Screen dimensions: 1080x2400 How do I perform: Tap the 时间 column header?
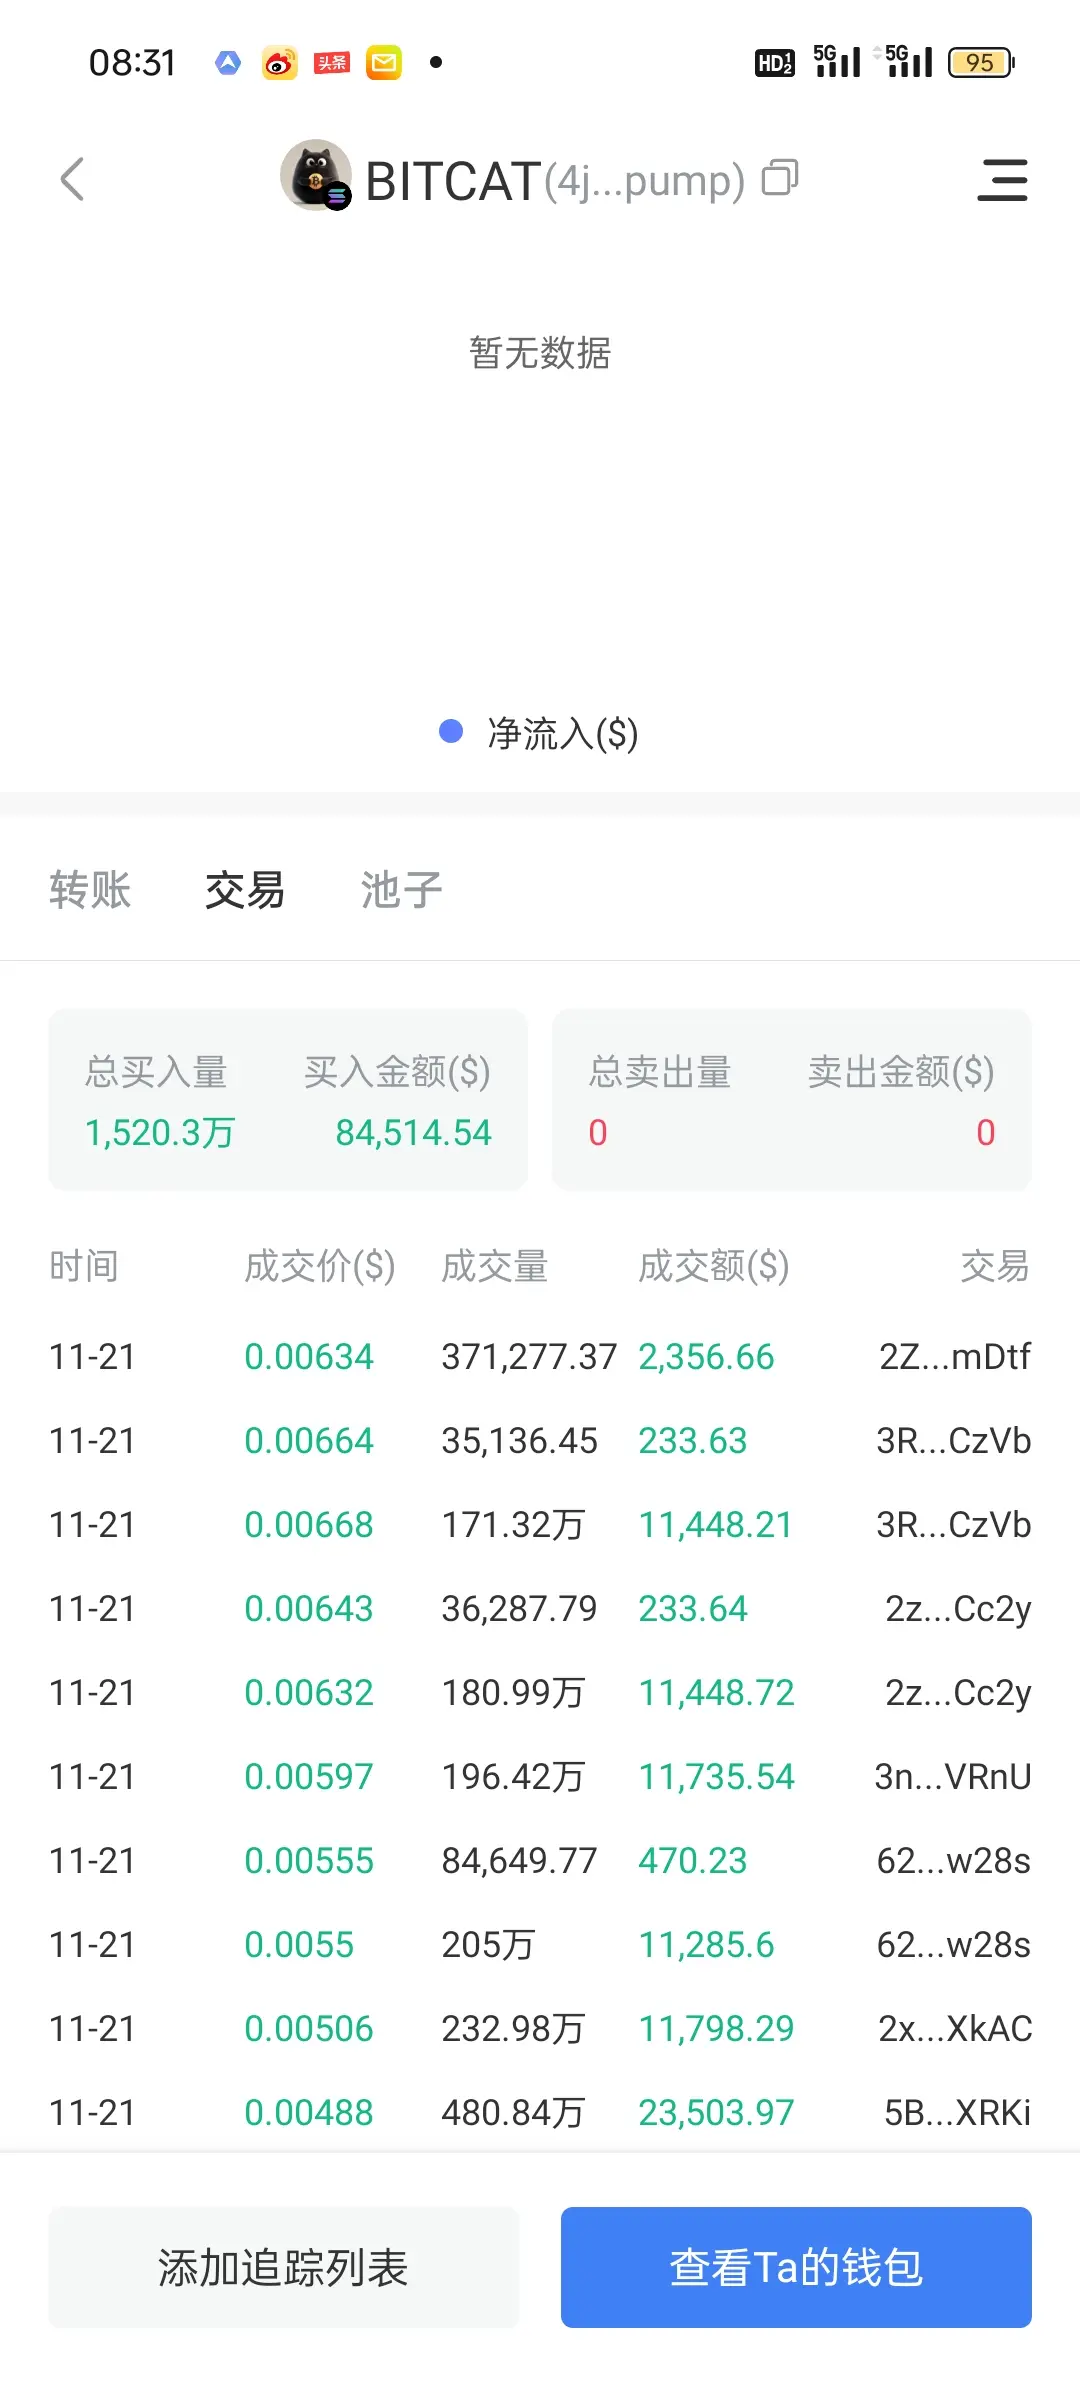pos(84,1267)
